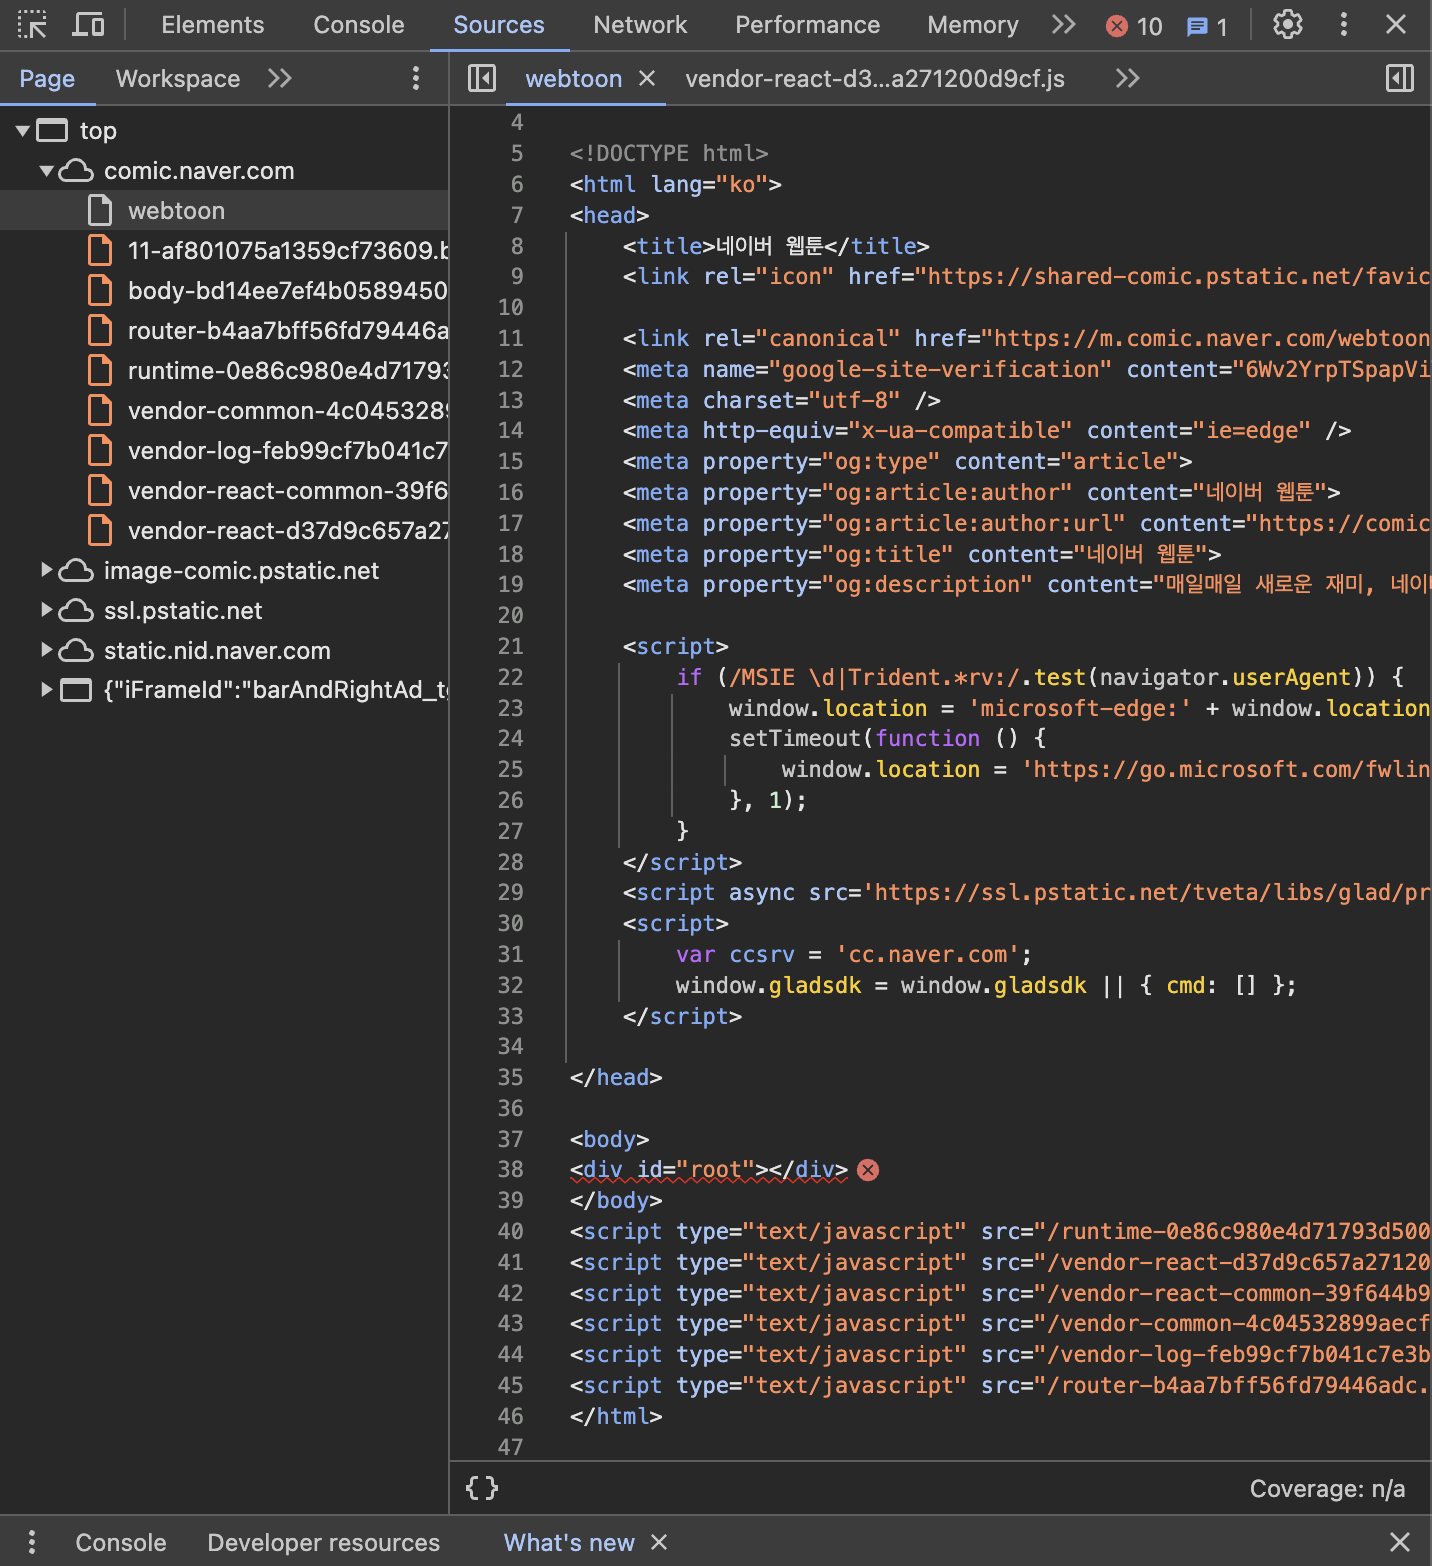The height and width of the screenshot is (1566, 1432).
Task: Activate the inspect element picker icon
Action: point(32,24)
